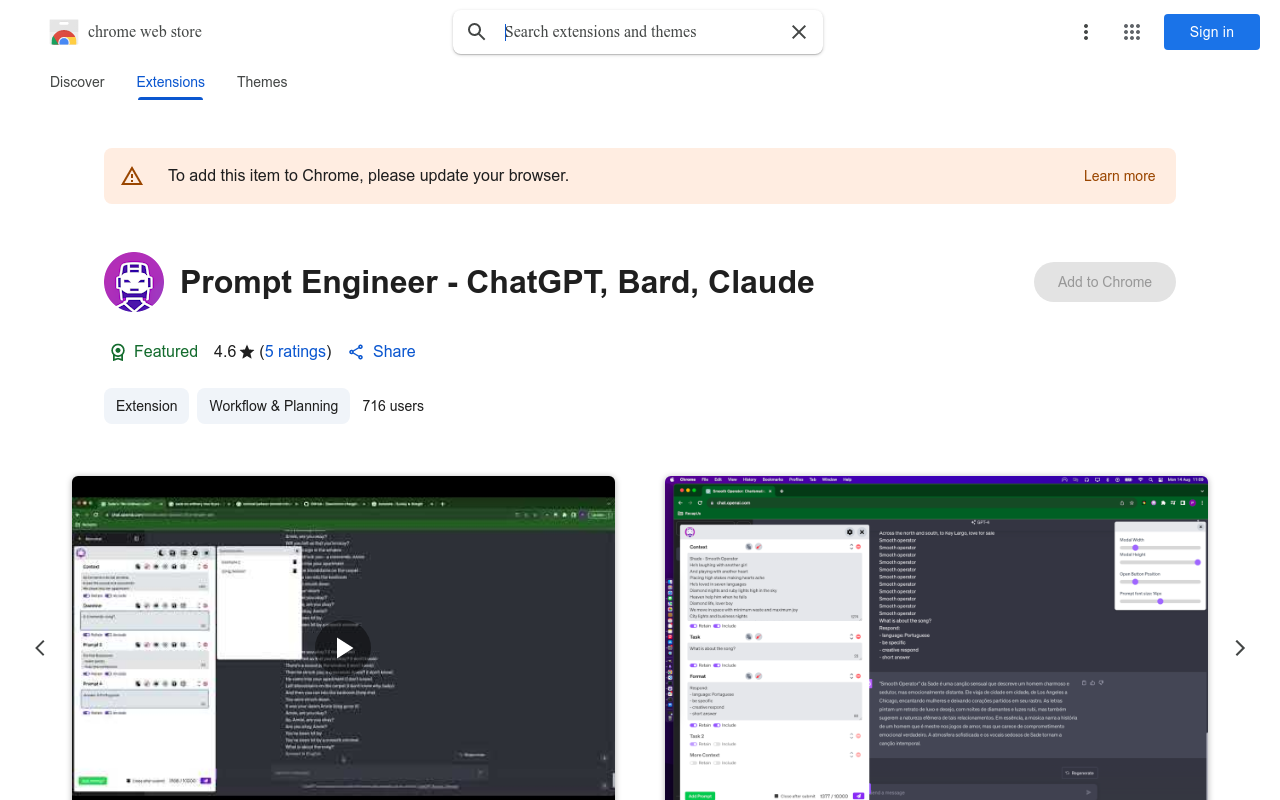Open the three-dot more options menu
Viewport: 1280px width, 800px height.
1085,32
